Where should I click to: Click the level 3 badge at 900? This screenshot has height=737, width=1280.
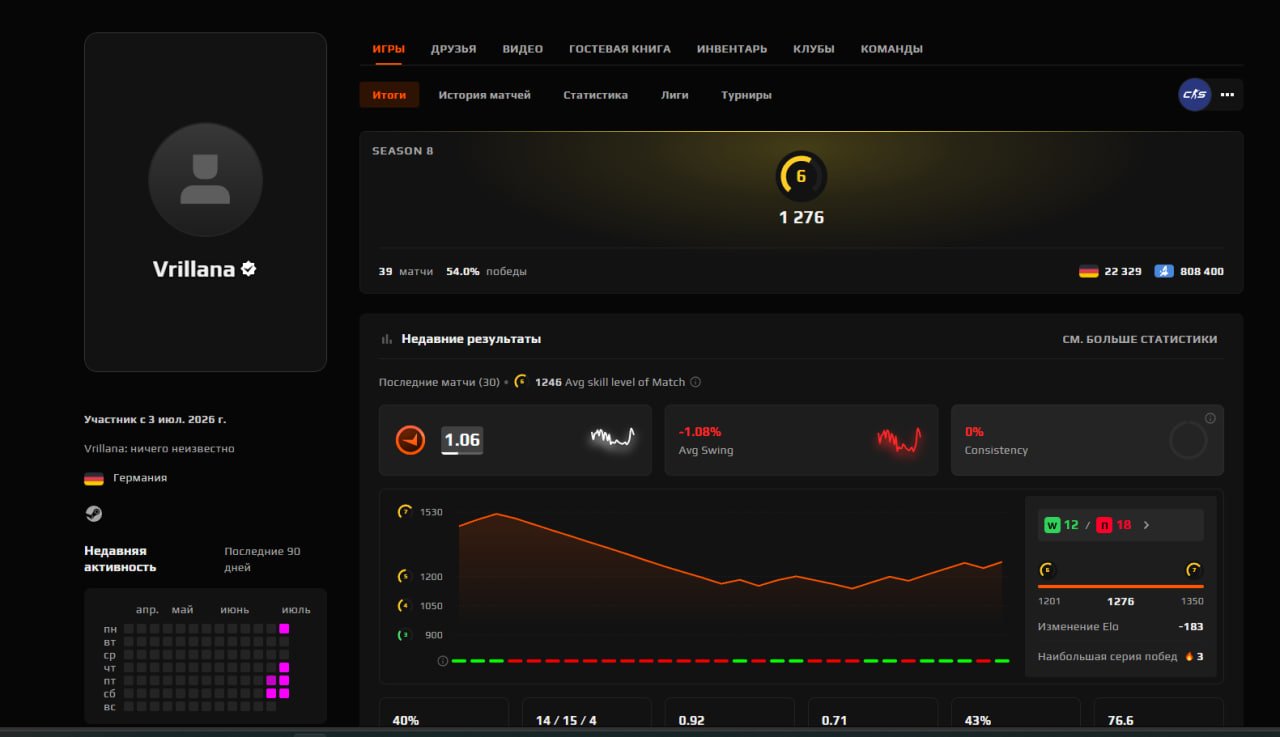[x=404, y=634]
